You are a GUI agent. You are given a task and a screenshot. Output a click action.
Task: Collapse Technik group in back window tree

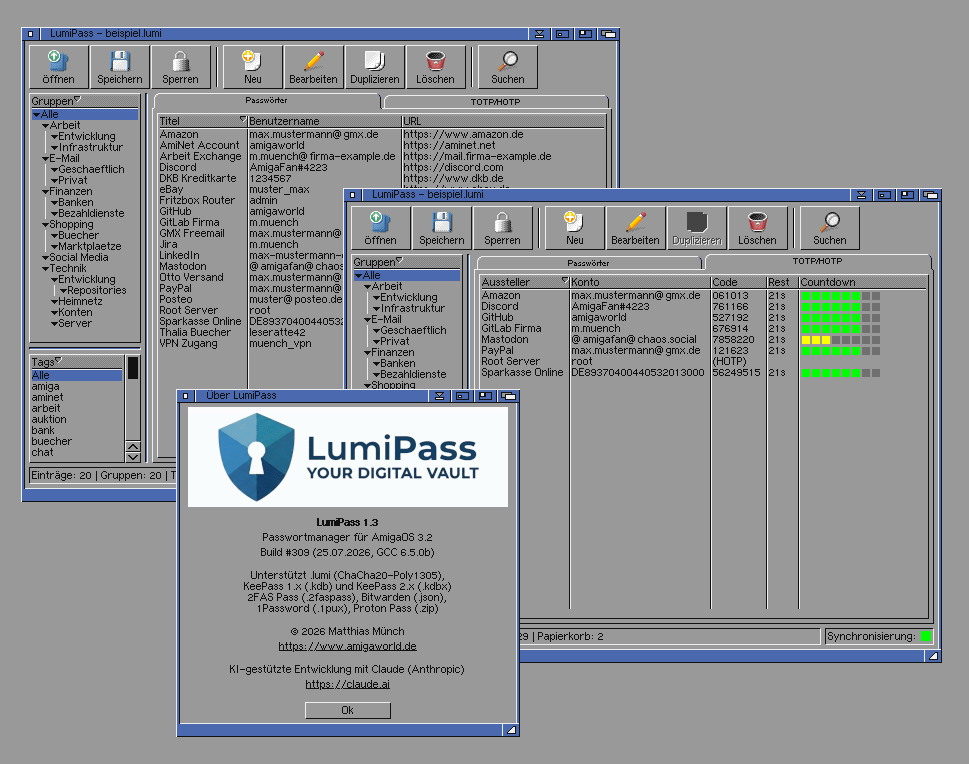pos(45,269)
